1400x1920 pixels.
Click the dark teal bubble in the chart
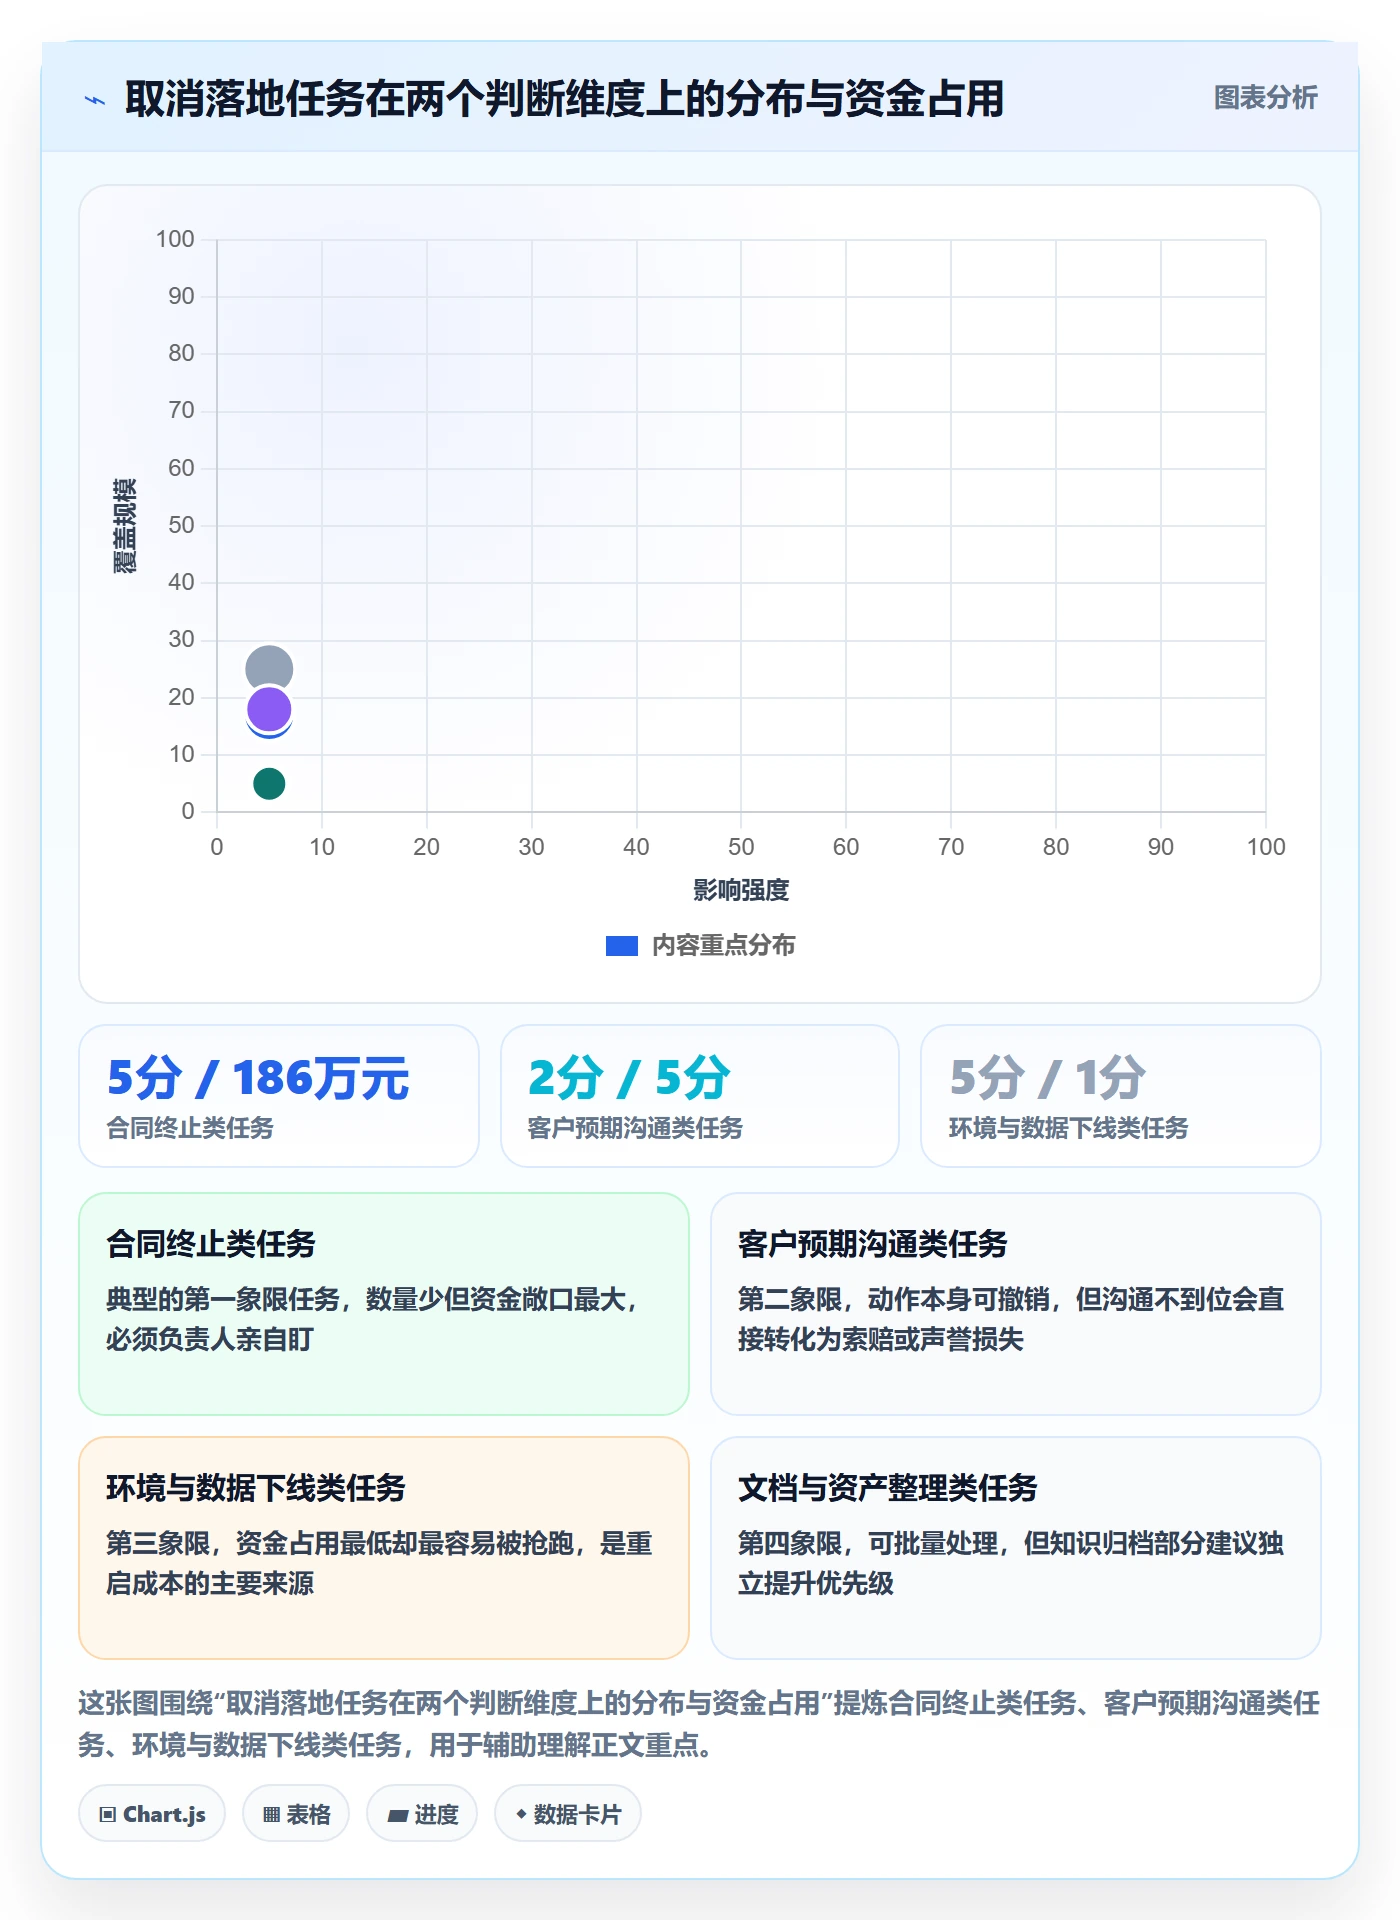click(x=269, y=783)
